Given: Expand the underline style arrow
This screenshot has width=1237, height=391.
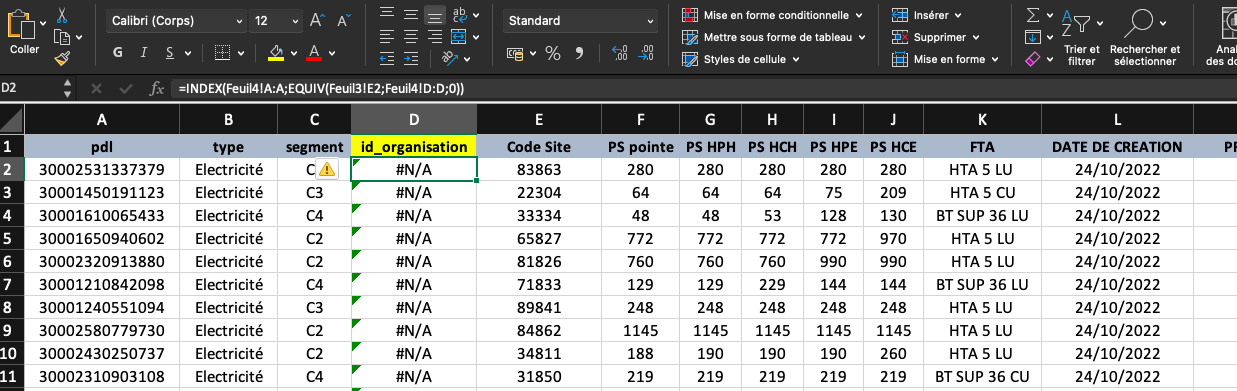Looking at the screenshot, I should (188, 52).
